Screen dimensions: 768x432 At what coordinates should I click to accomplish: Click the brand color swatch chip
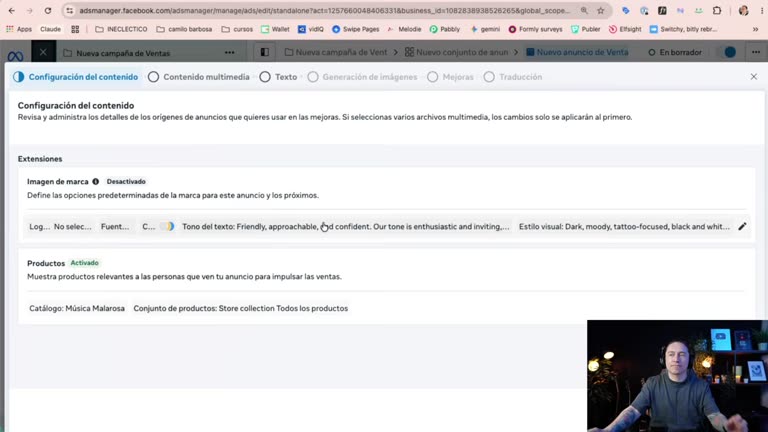coord(158,226)
